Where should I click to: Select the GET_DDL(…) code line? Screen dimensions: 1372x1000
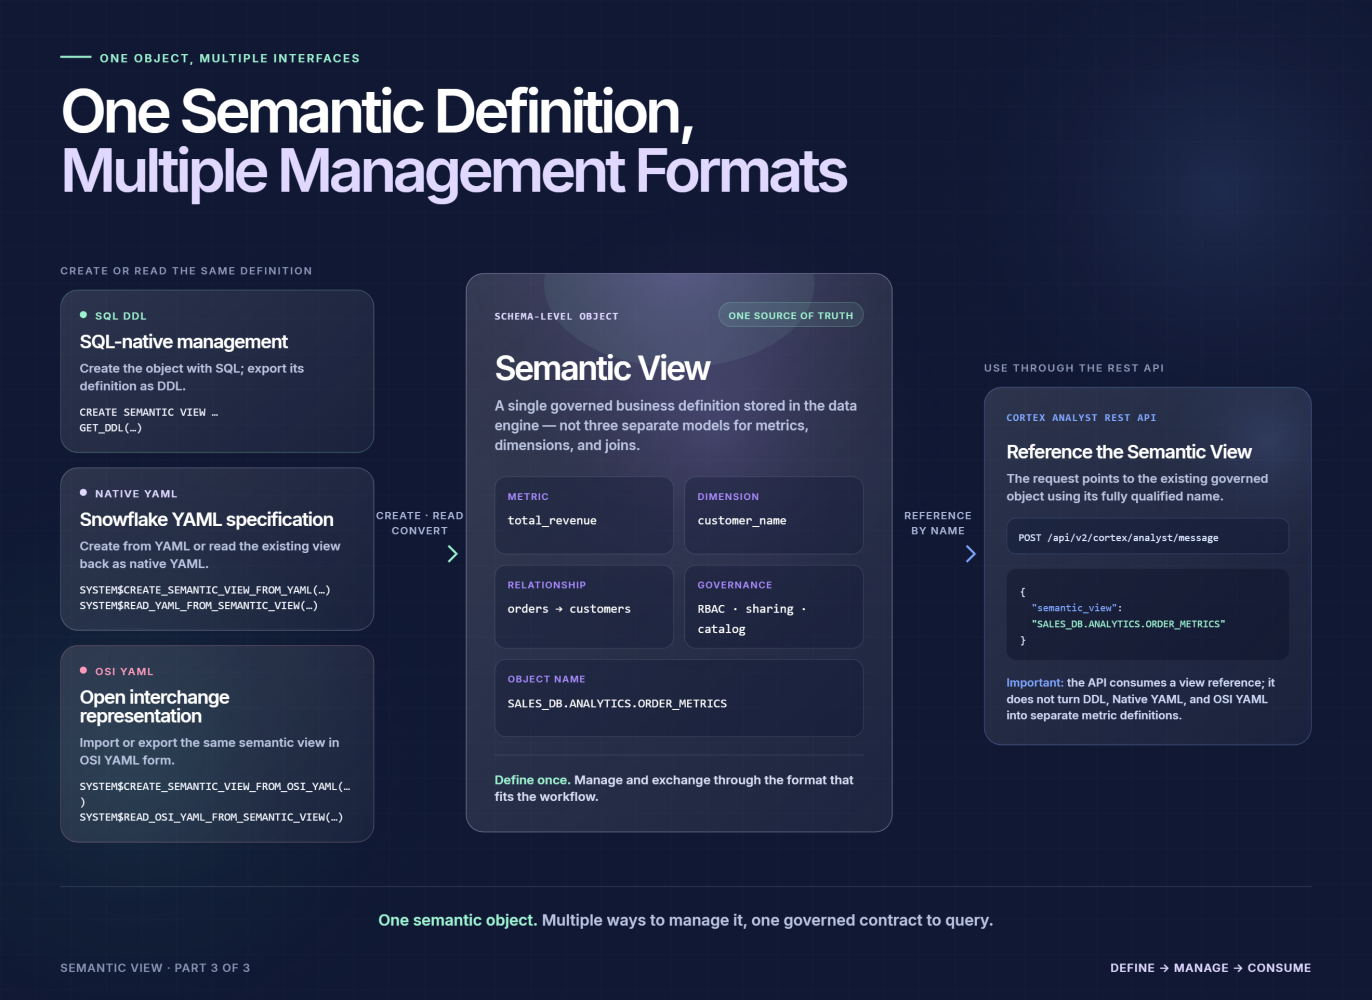coord(111,428)
